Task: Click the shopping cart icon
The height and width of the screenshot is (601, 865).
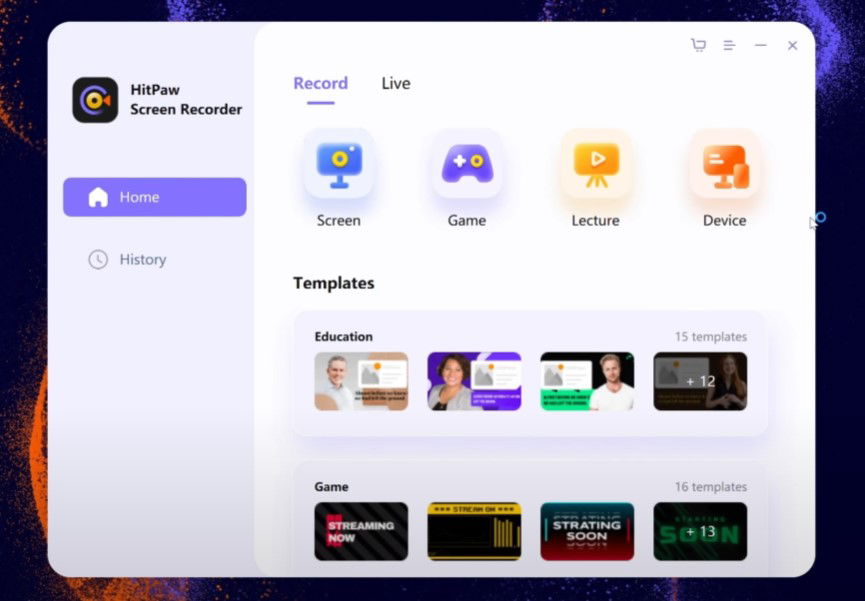Action: [x=698, y=45]
